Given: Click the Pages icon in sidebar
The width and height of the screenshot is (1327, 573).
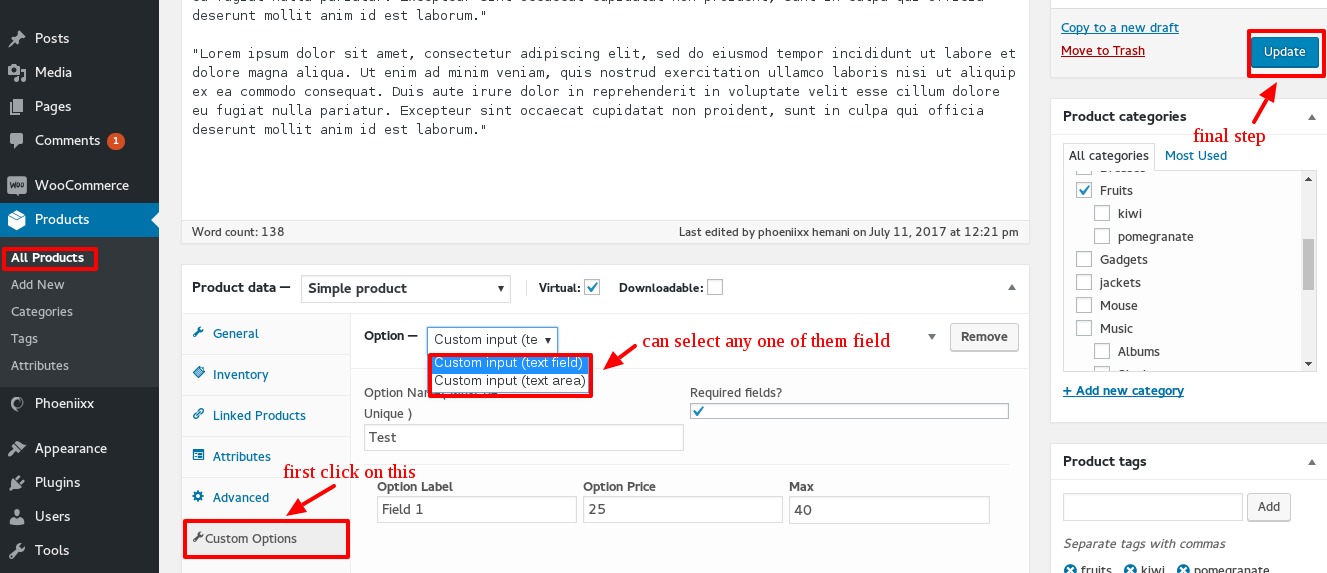Looking at the screenshot, I should pos(17,107).
